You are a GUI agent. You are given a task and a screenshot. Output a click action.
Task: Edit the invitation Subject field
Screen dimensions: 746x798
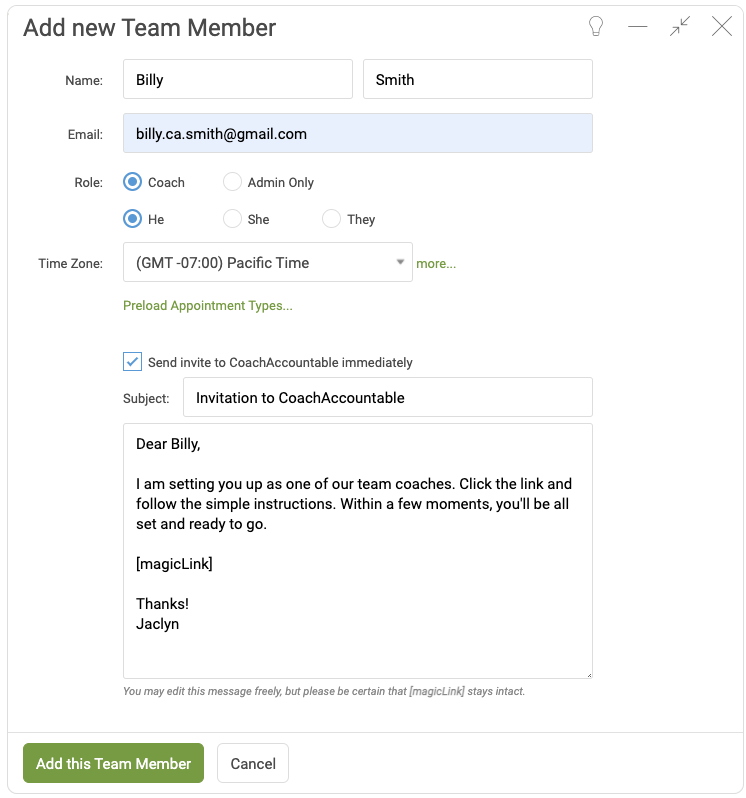(388, 397)
